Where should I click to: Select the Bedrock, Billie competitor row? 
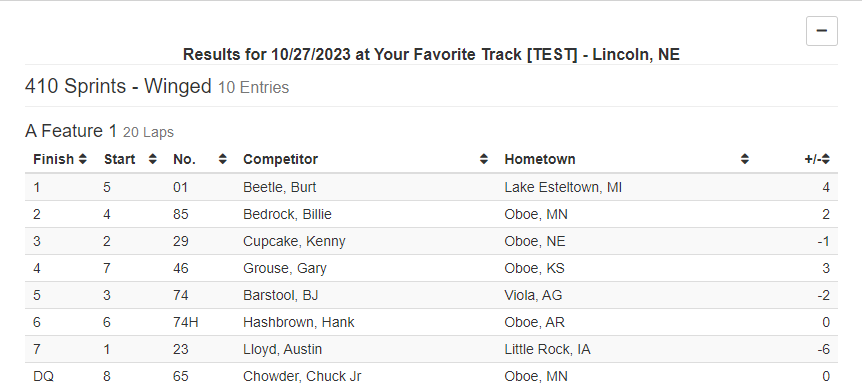pos(431,214)
